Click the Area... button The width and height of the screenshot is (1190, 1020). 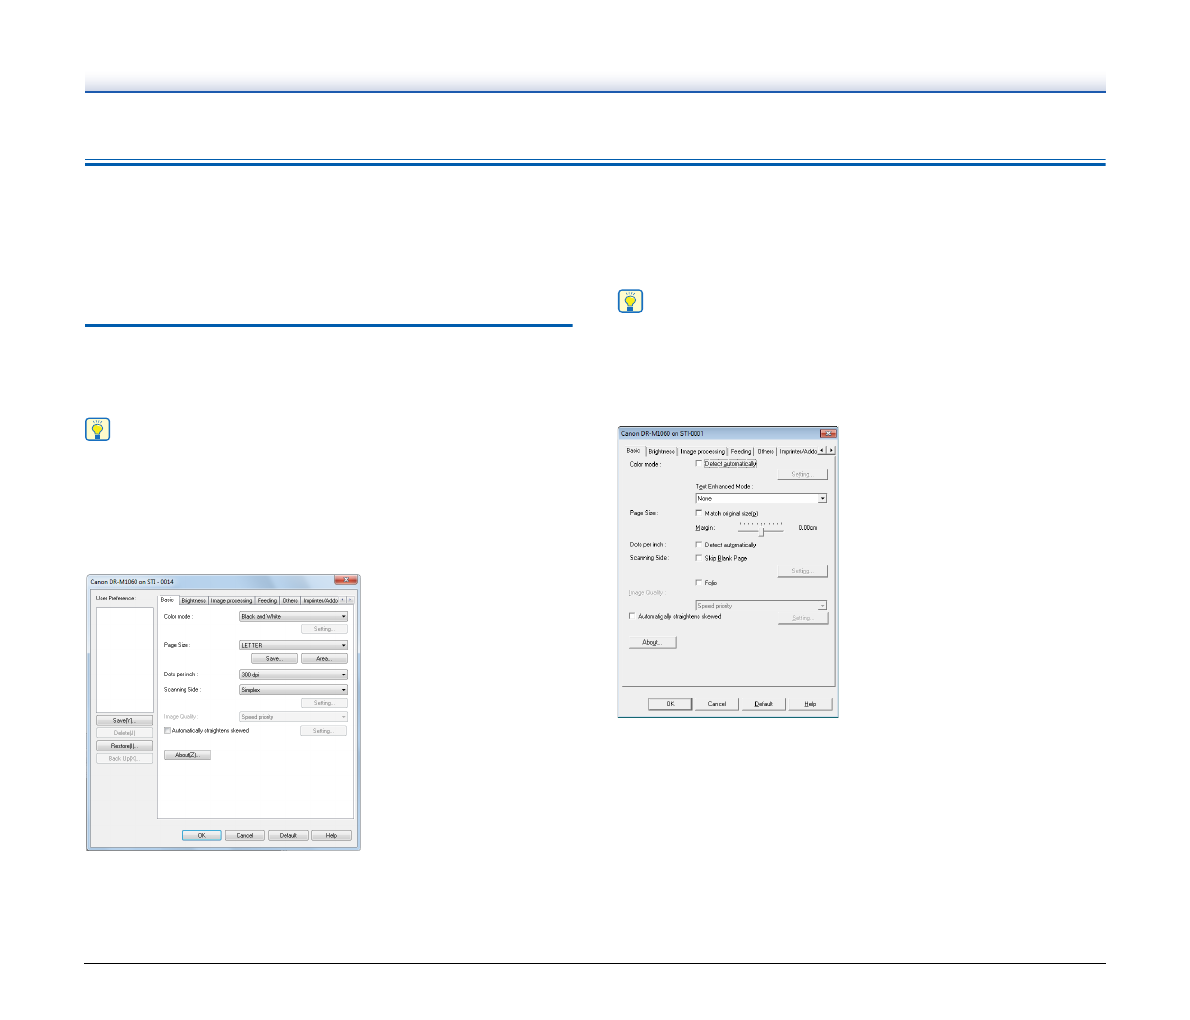(x=324, y=659)
